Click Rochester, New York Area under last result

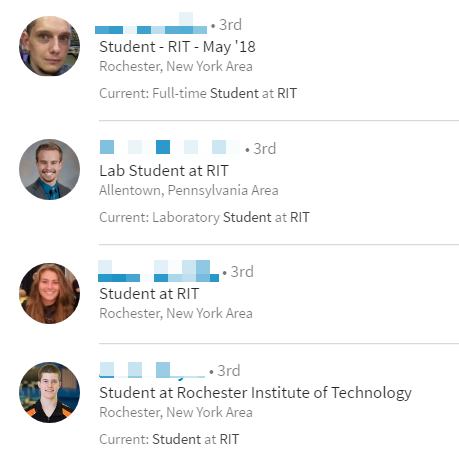coord(176,412)
